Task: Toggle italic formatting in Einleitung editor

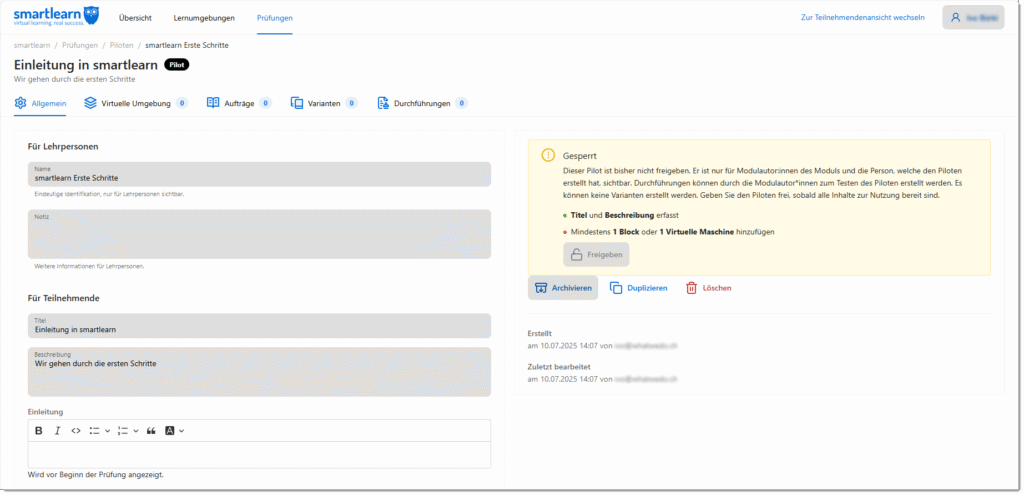Action: pos(57,430)
